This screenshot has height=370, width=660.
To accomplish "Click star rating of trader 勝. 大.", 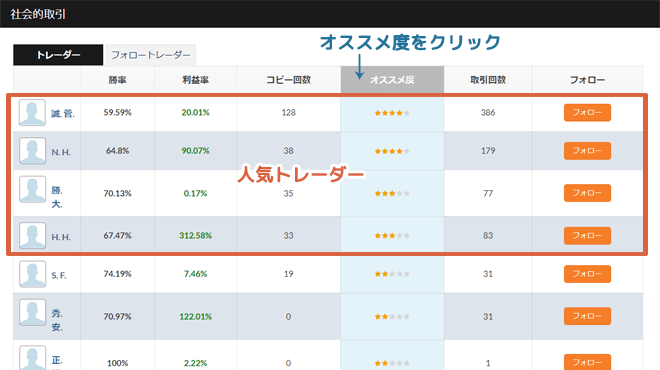I will [x=392, y=194].
